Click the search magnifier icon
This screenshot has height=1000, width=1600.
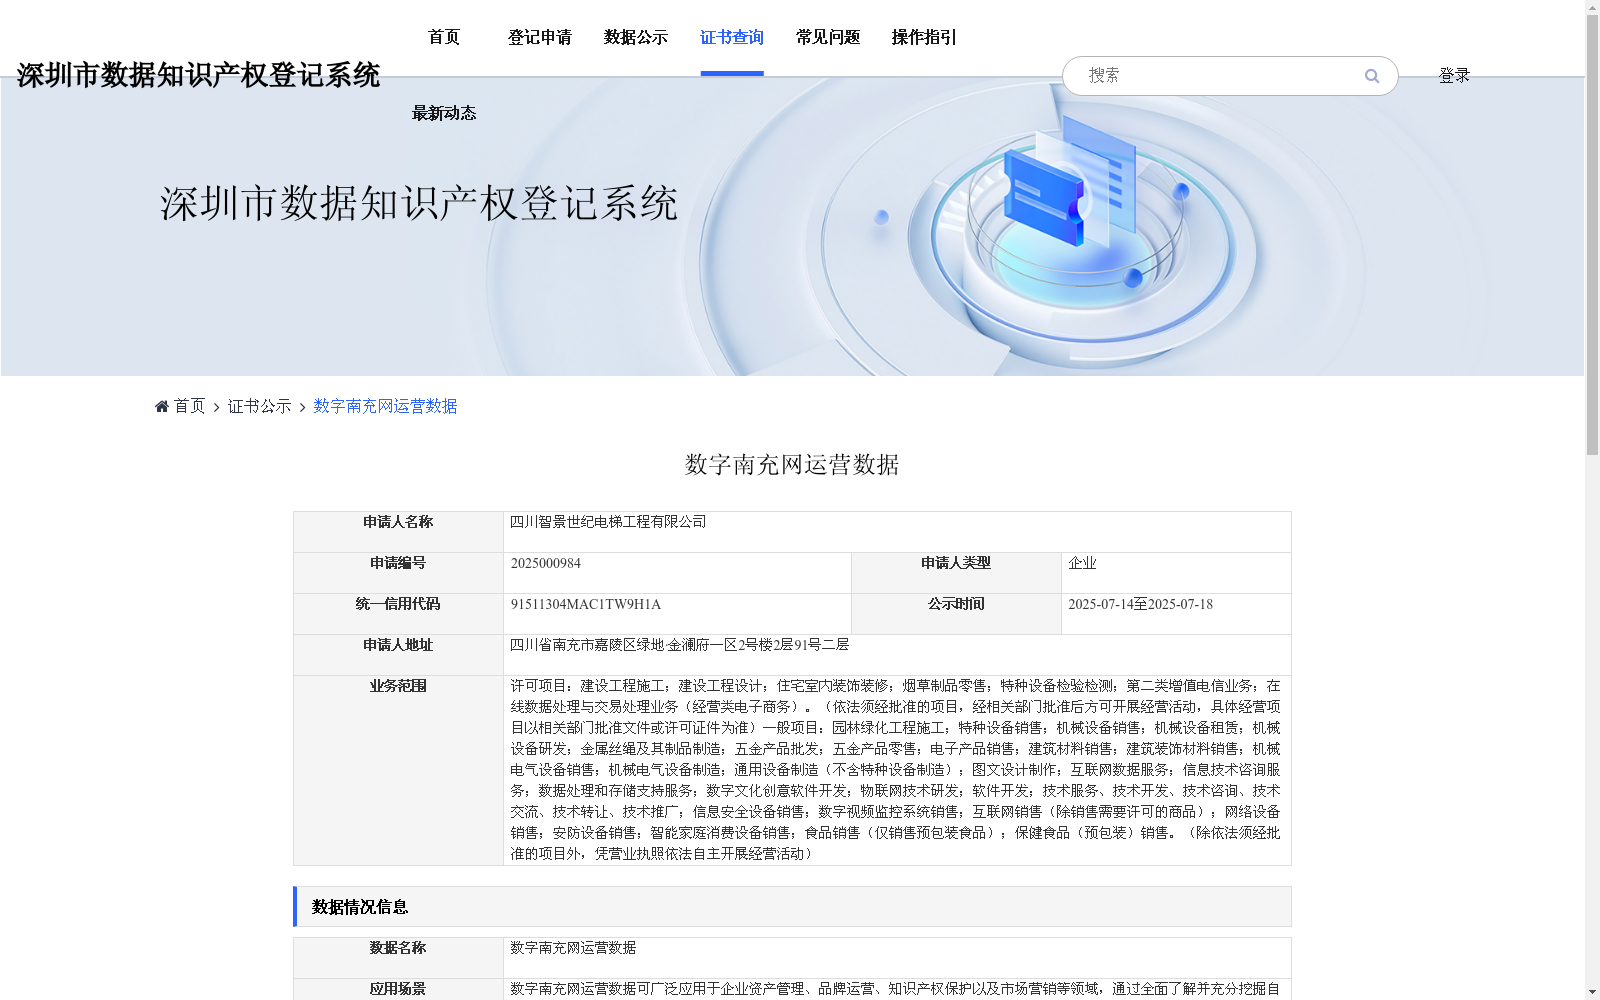tap(1371, 76)
